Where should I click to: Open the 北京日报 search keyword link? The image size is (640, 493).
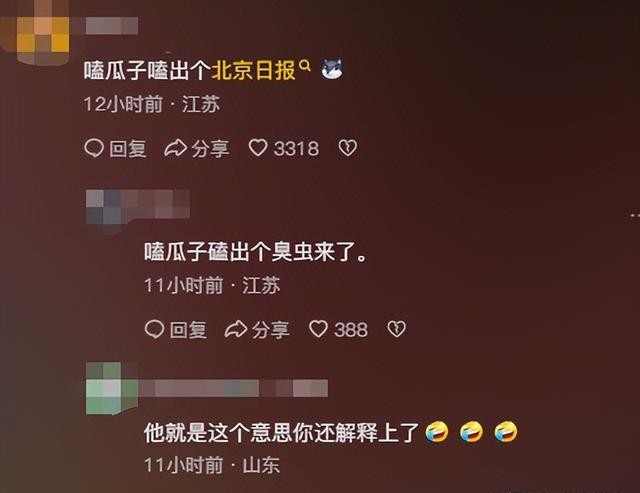(x=253, y=70)
